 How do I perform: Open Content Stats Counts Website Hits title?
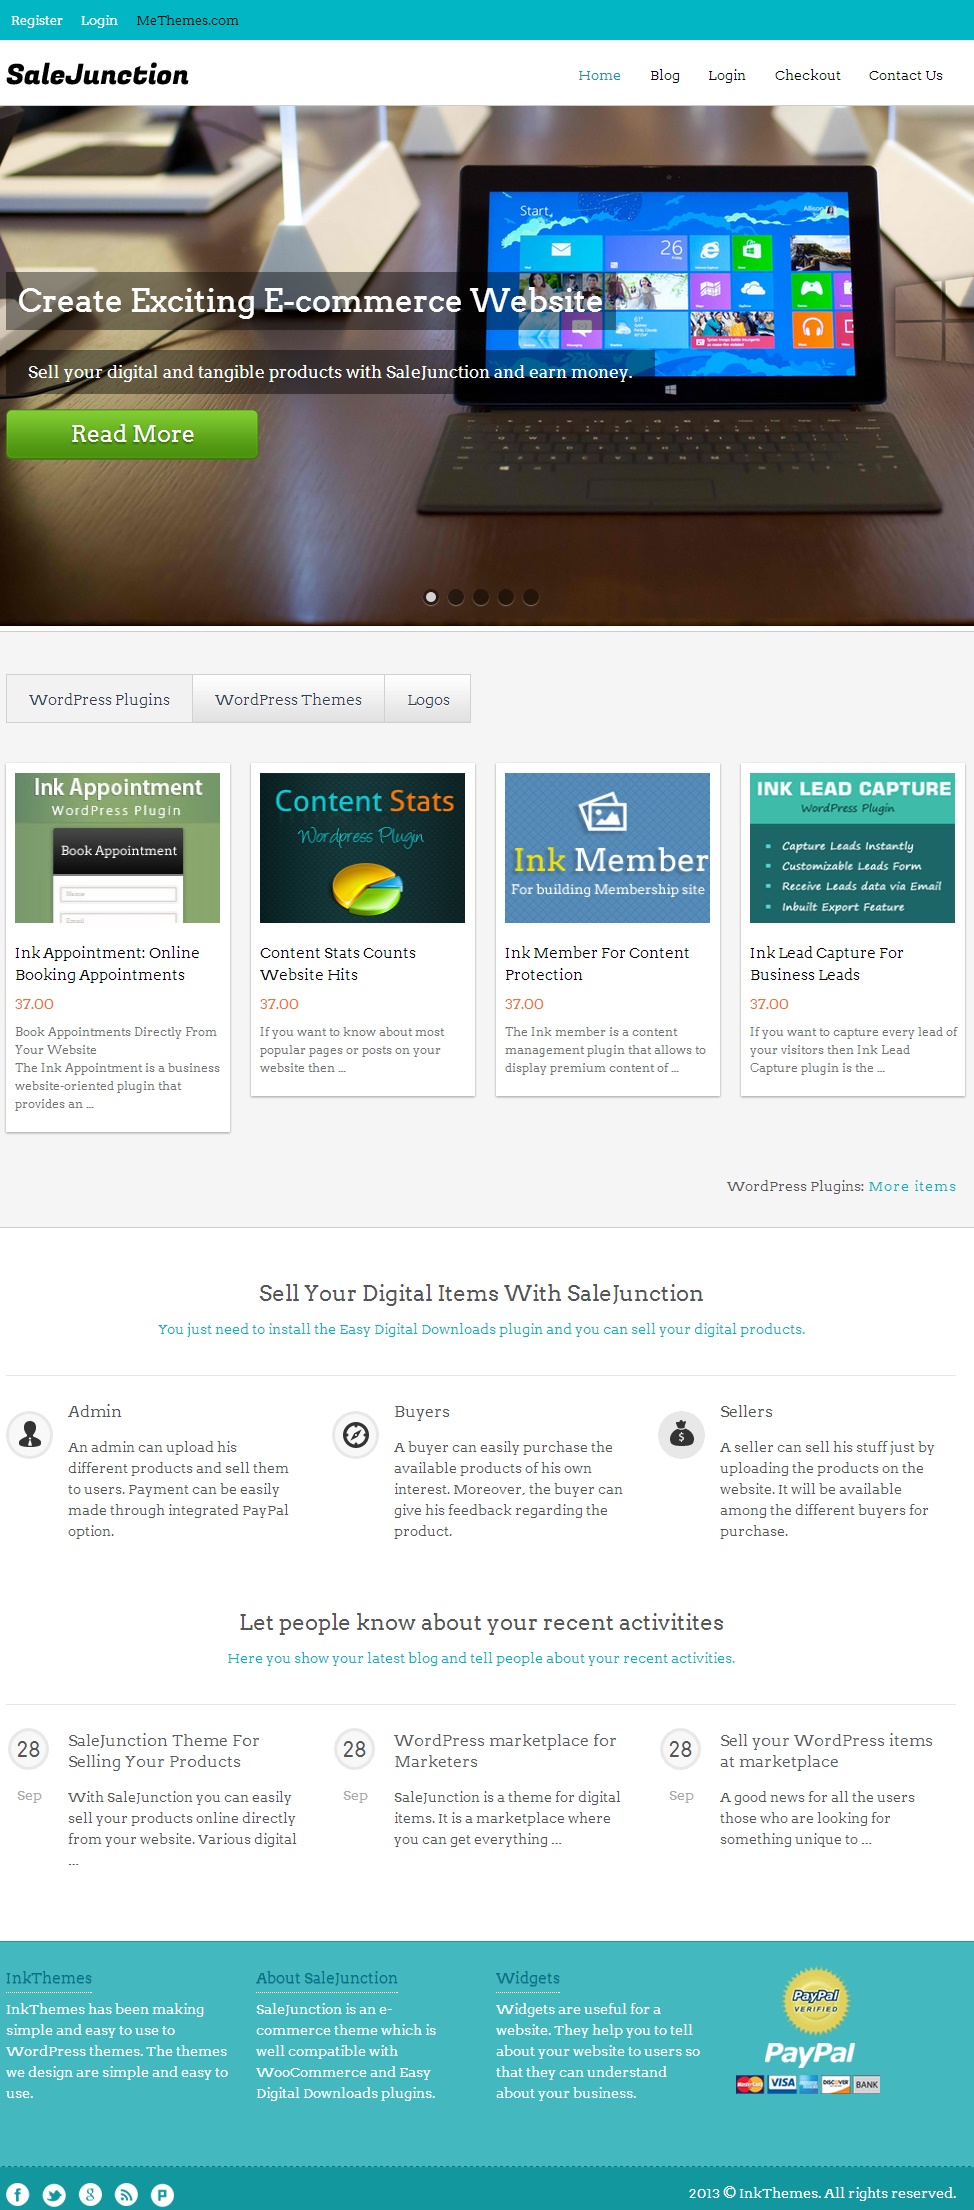(x=338, y=963)
